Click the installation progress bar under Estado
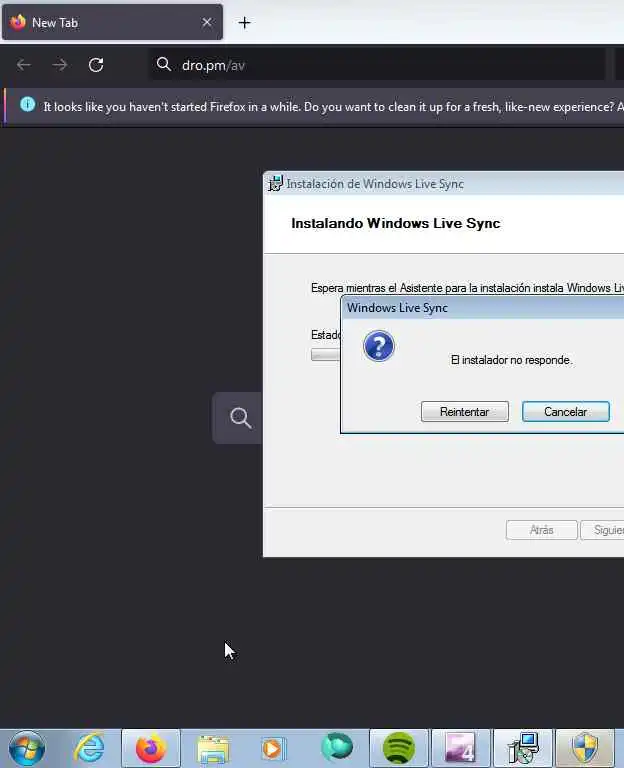 coord(326,354)
